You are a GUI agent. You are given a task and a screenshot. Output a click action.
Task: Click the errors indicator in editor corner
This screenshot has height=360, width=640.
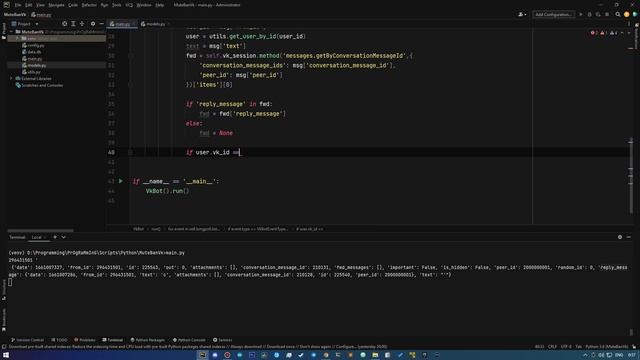coord(594,33)
